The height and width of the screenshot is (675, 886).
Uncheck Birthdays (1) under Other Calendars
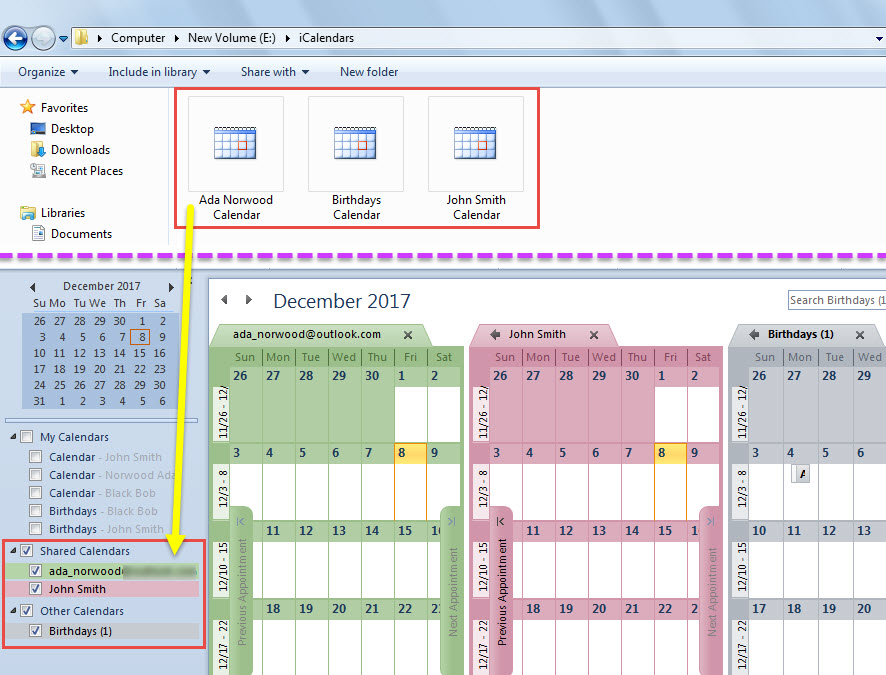point(38,631)
